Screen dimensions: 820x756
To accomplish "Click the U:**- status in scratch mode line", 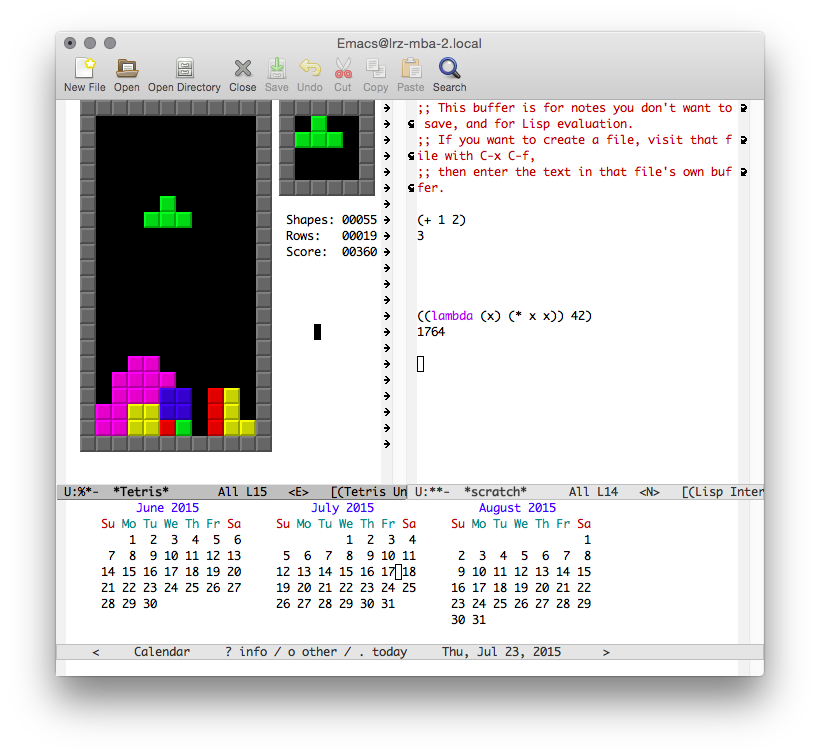I will point(432,492).
